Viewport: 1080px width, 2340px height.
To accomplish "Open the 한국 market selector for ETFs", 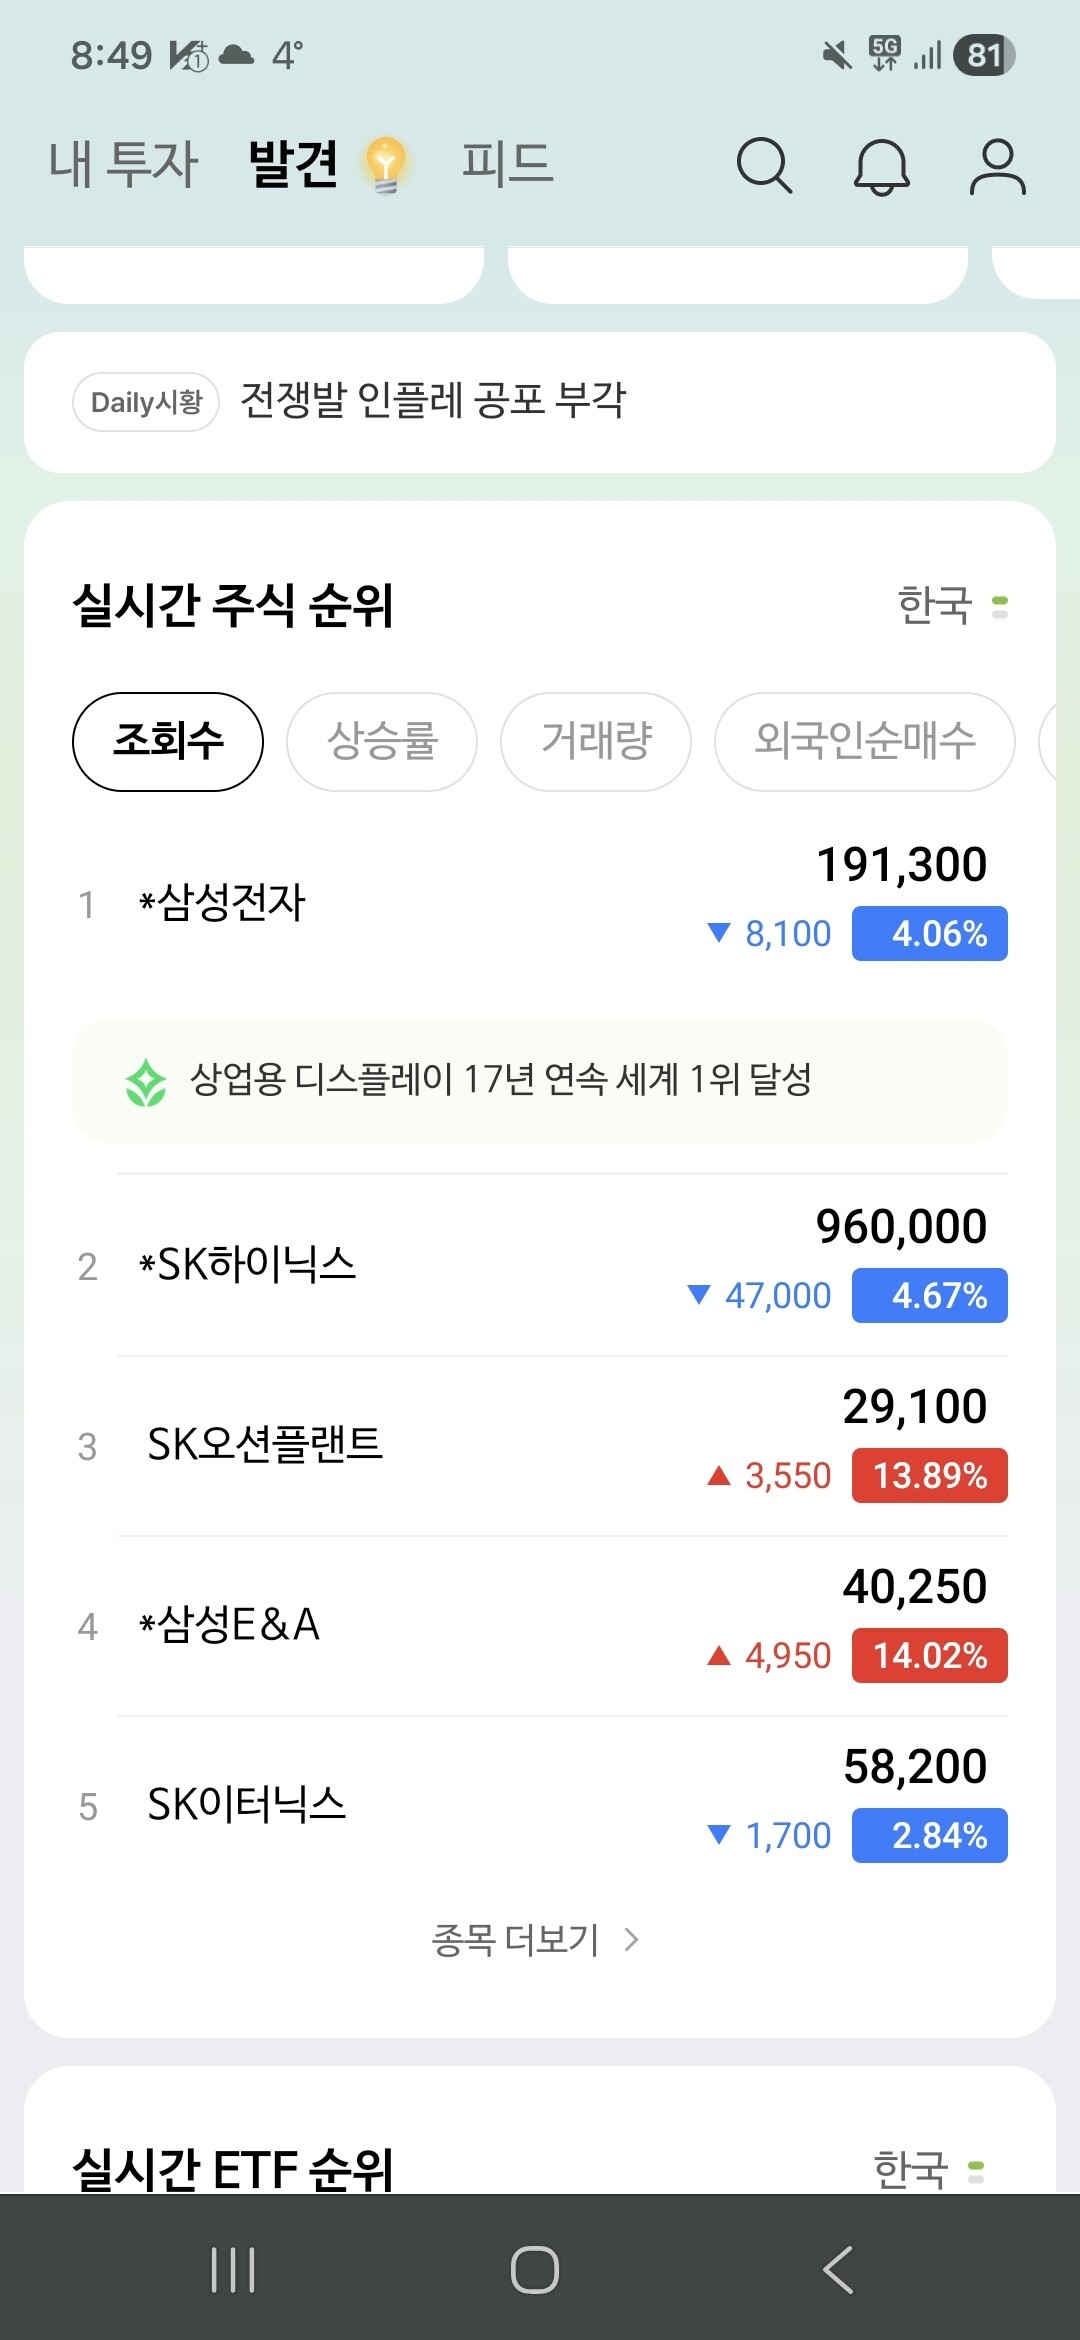I will [x=928, y=2170].
